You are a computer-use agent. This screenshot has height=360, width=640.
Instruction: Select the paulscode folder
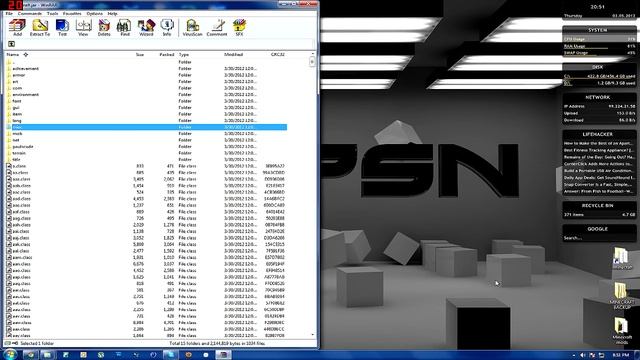point(146,147)
